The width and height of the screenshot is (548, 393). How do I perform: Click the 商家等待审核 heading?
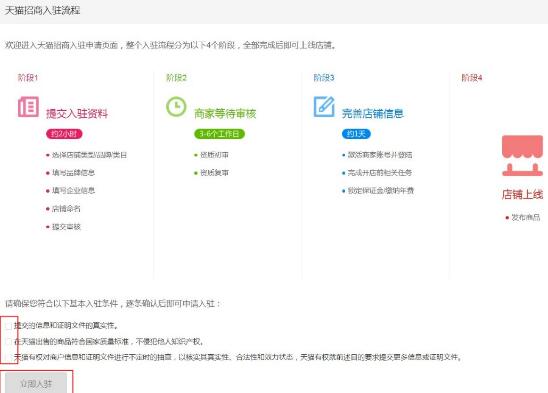click(225, 114)
